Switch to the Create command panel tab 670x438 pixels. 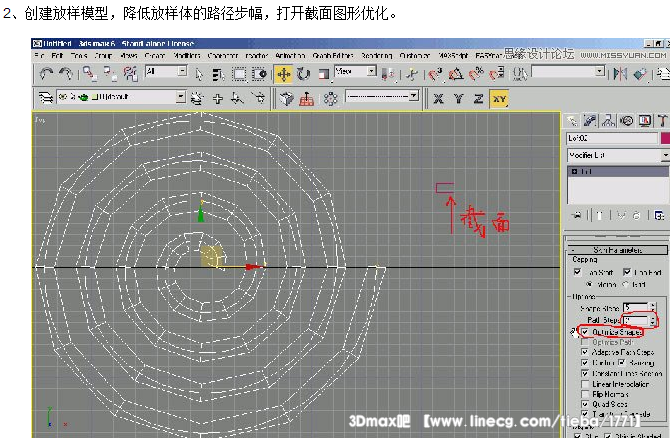(x=571, y=121)
